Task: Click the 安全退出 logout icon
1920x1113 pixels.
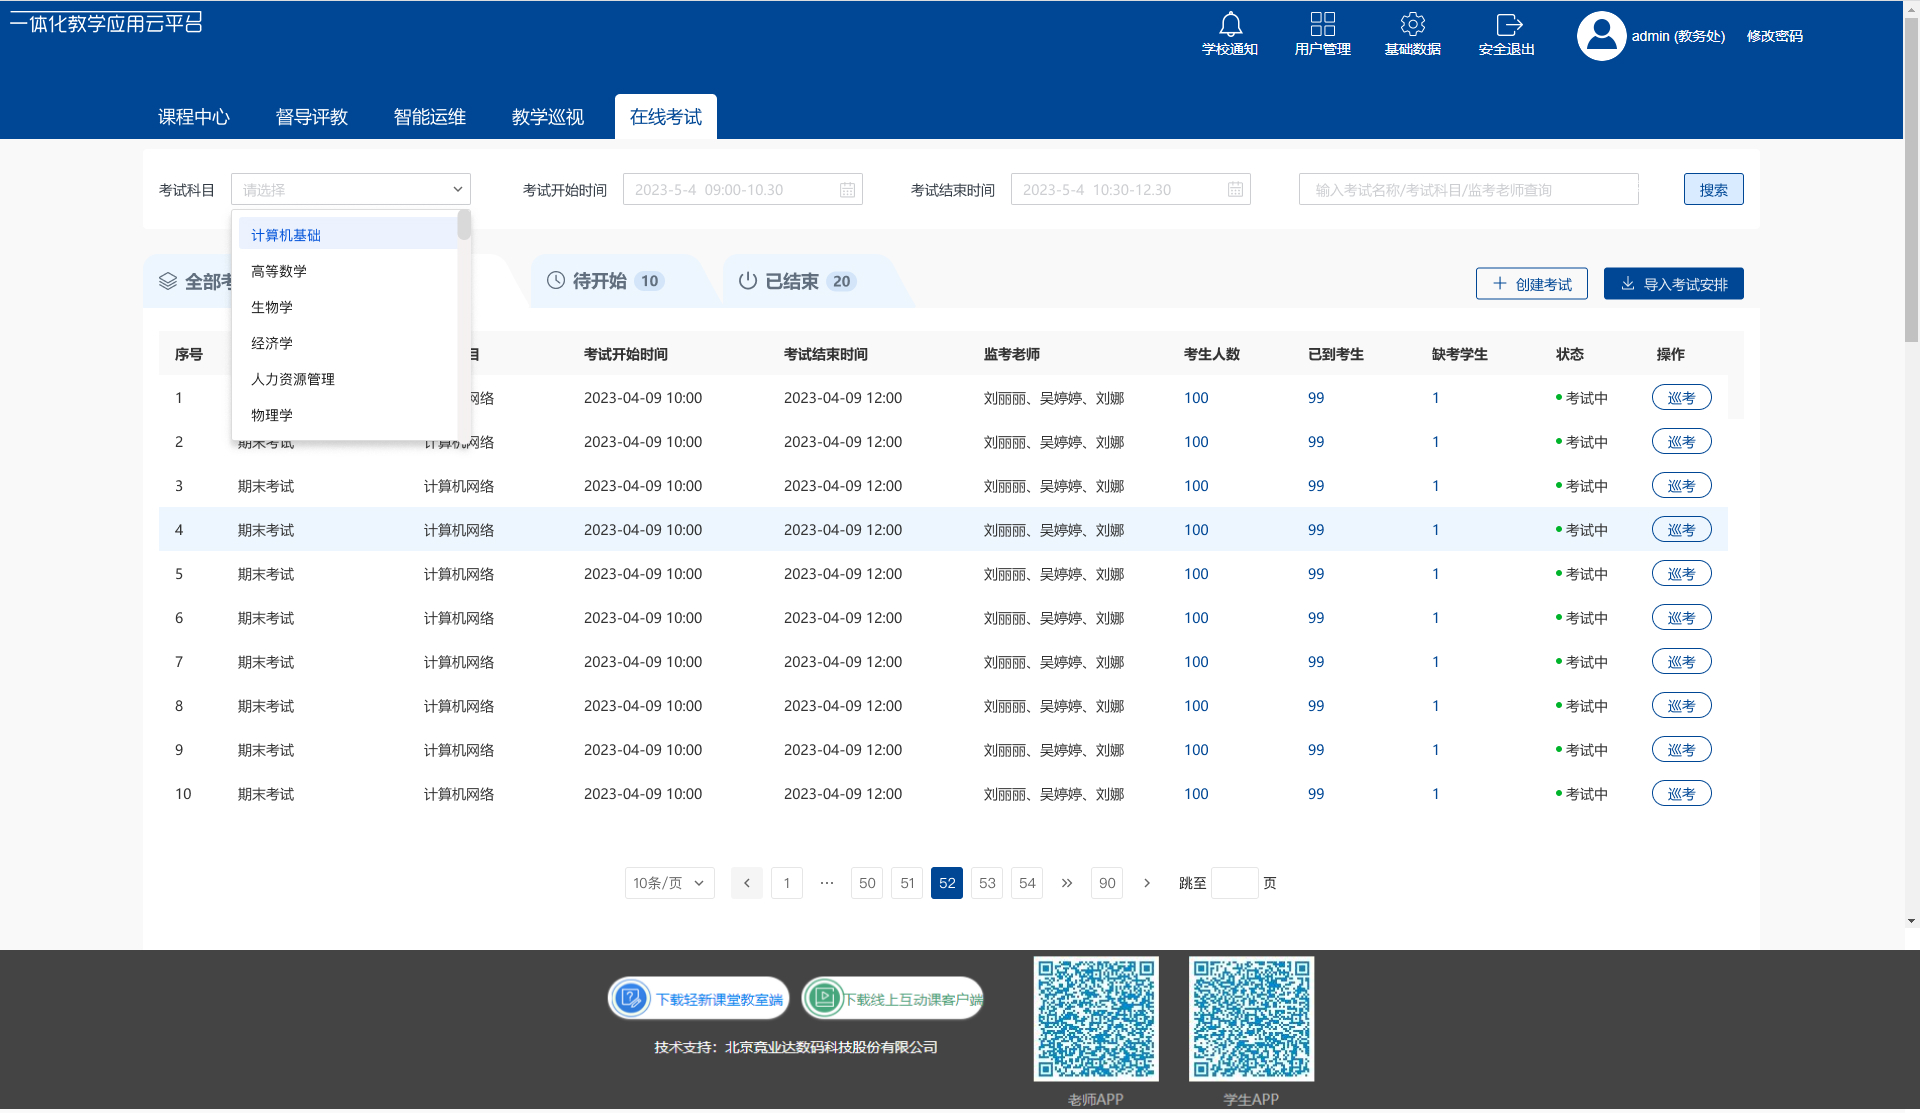Action: coord(1508,24)
